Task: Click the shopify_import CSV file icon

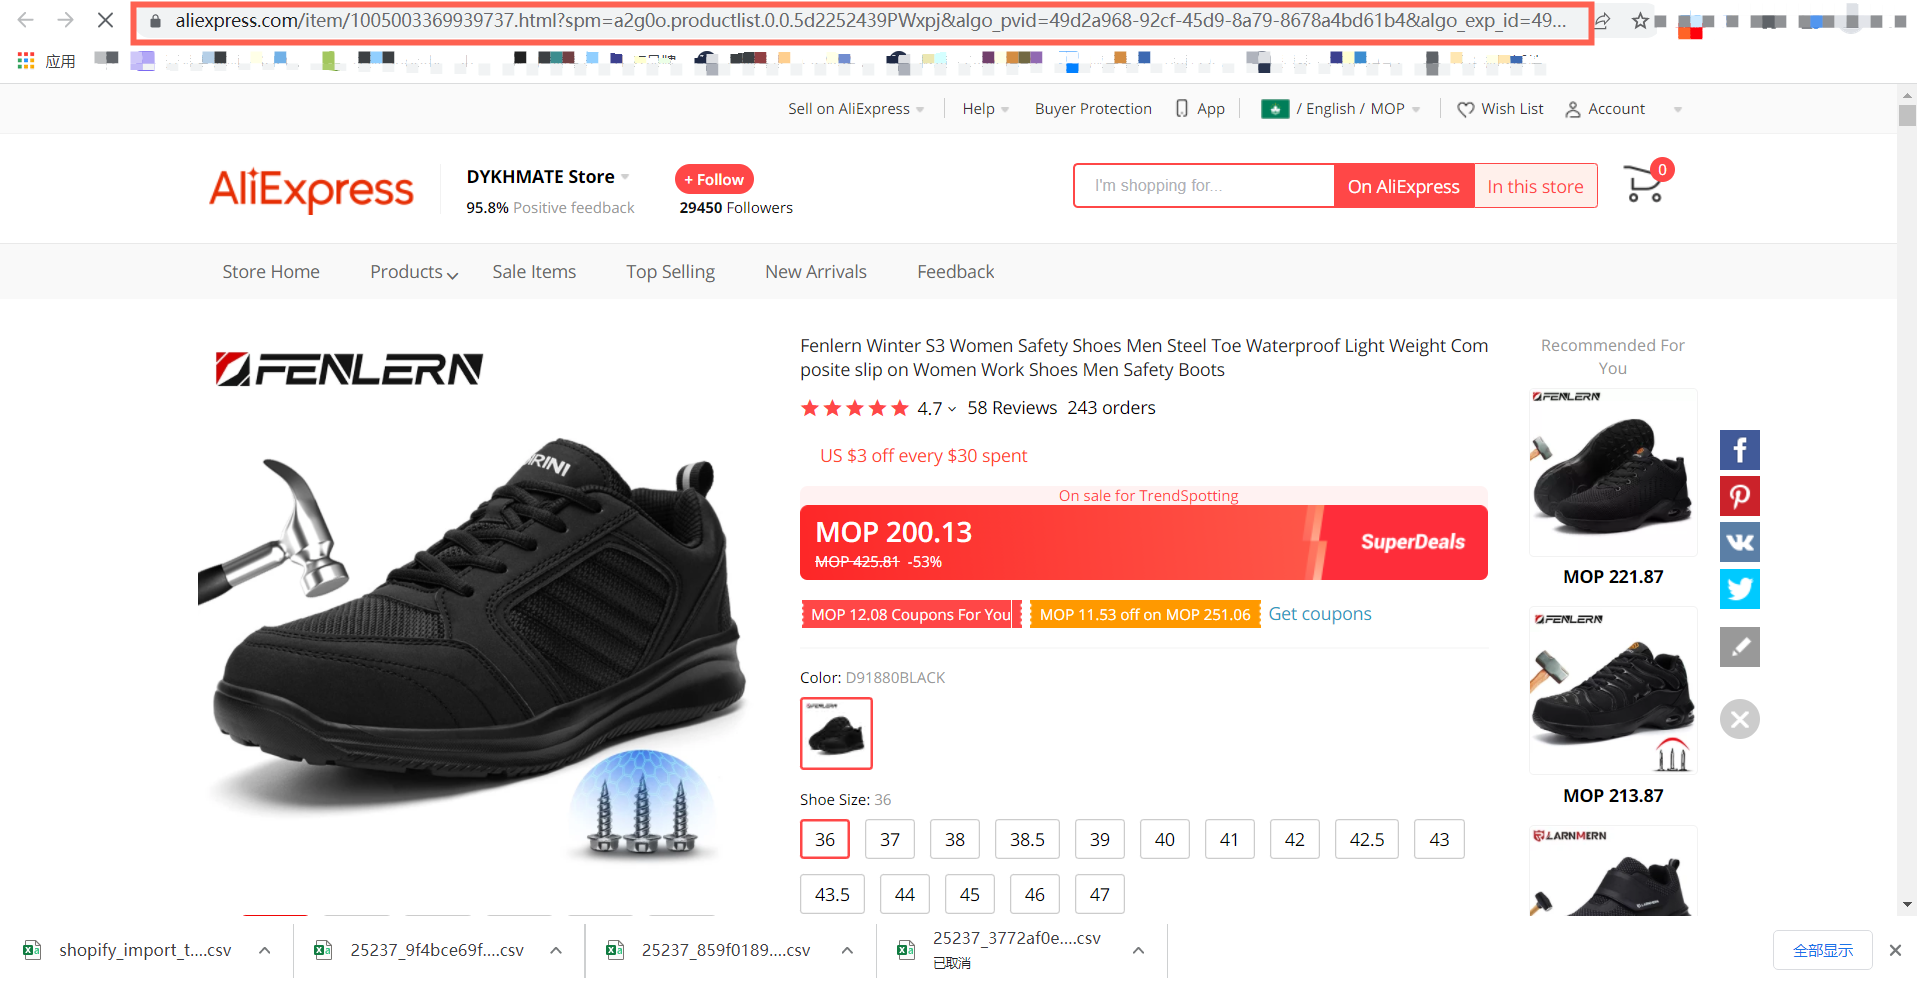Action: tap(32, 950)
